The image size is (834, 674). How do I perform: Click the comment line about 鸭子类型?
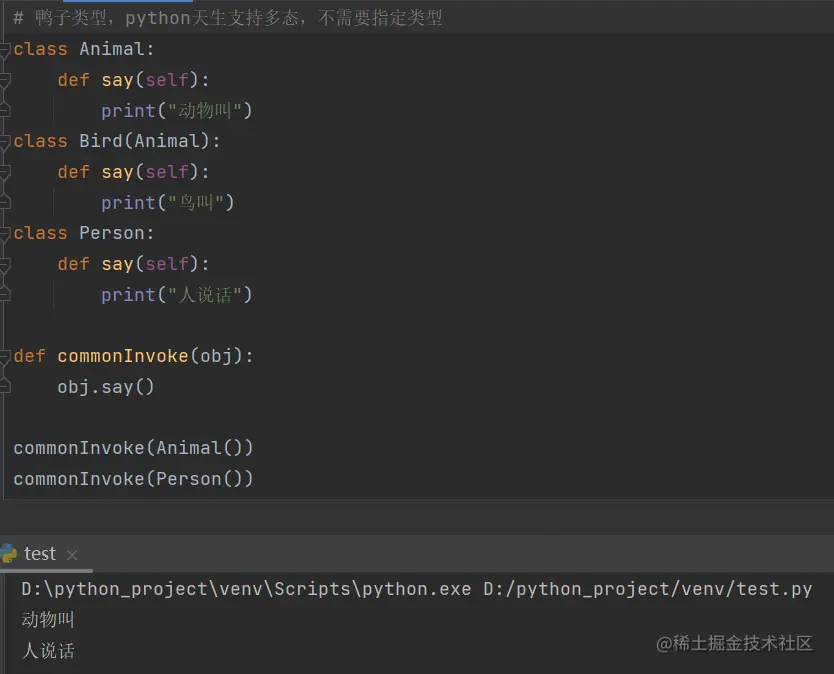tap(228, 18)
